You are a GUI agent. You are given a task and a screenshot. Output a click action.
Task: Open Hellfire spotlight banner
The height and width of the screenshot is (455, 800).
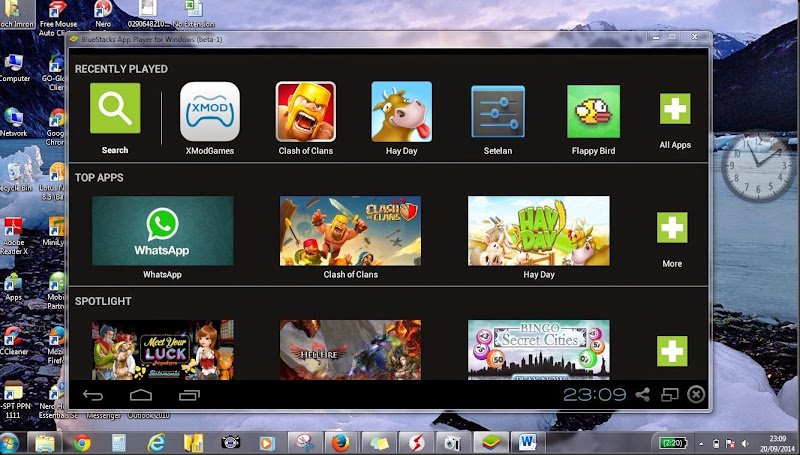click(x=351, y=349)
